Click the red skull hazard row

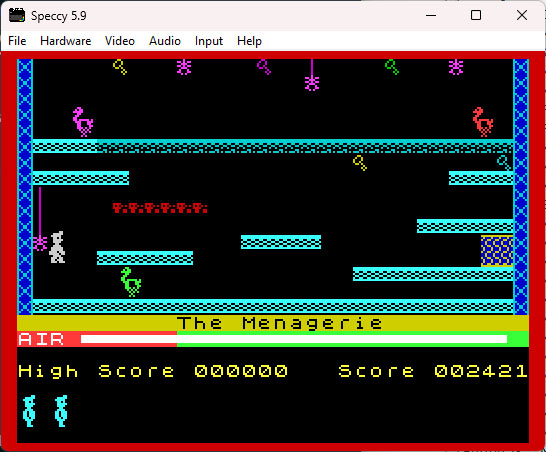click(x=161, y=208)
